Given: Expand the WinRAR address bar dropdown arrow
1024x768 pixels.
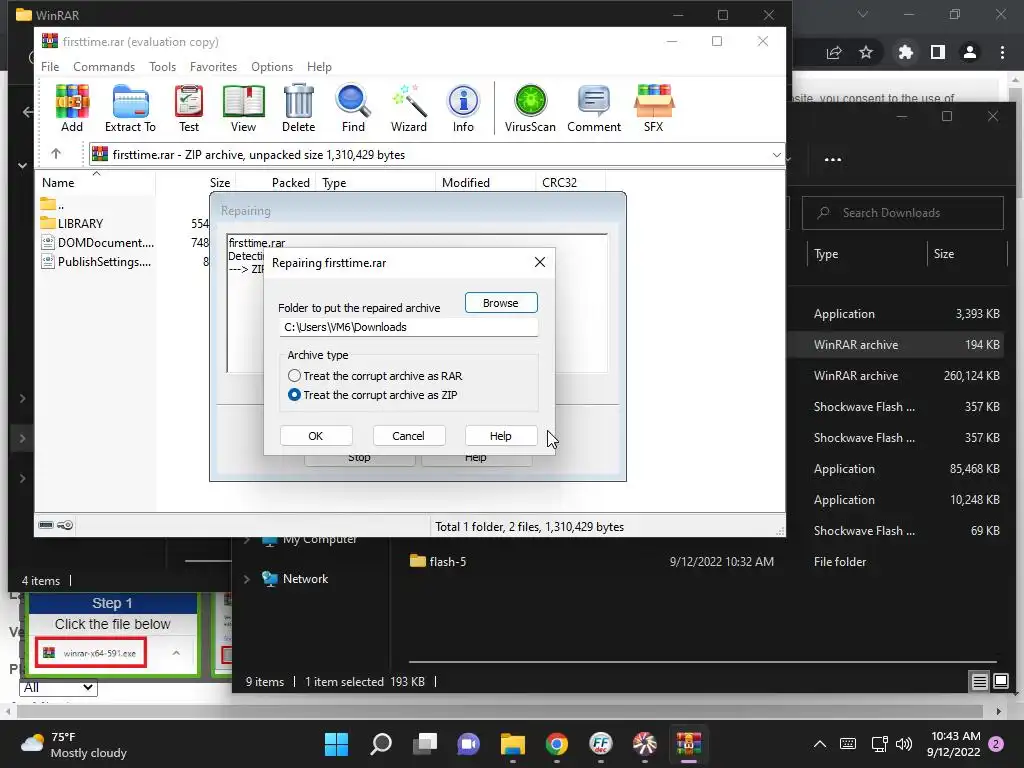Looking at the screenshot, I should (776, 155).
